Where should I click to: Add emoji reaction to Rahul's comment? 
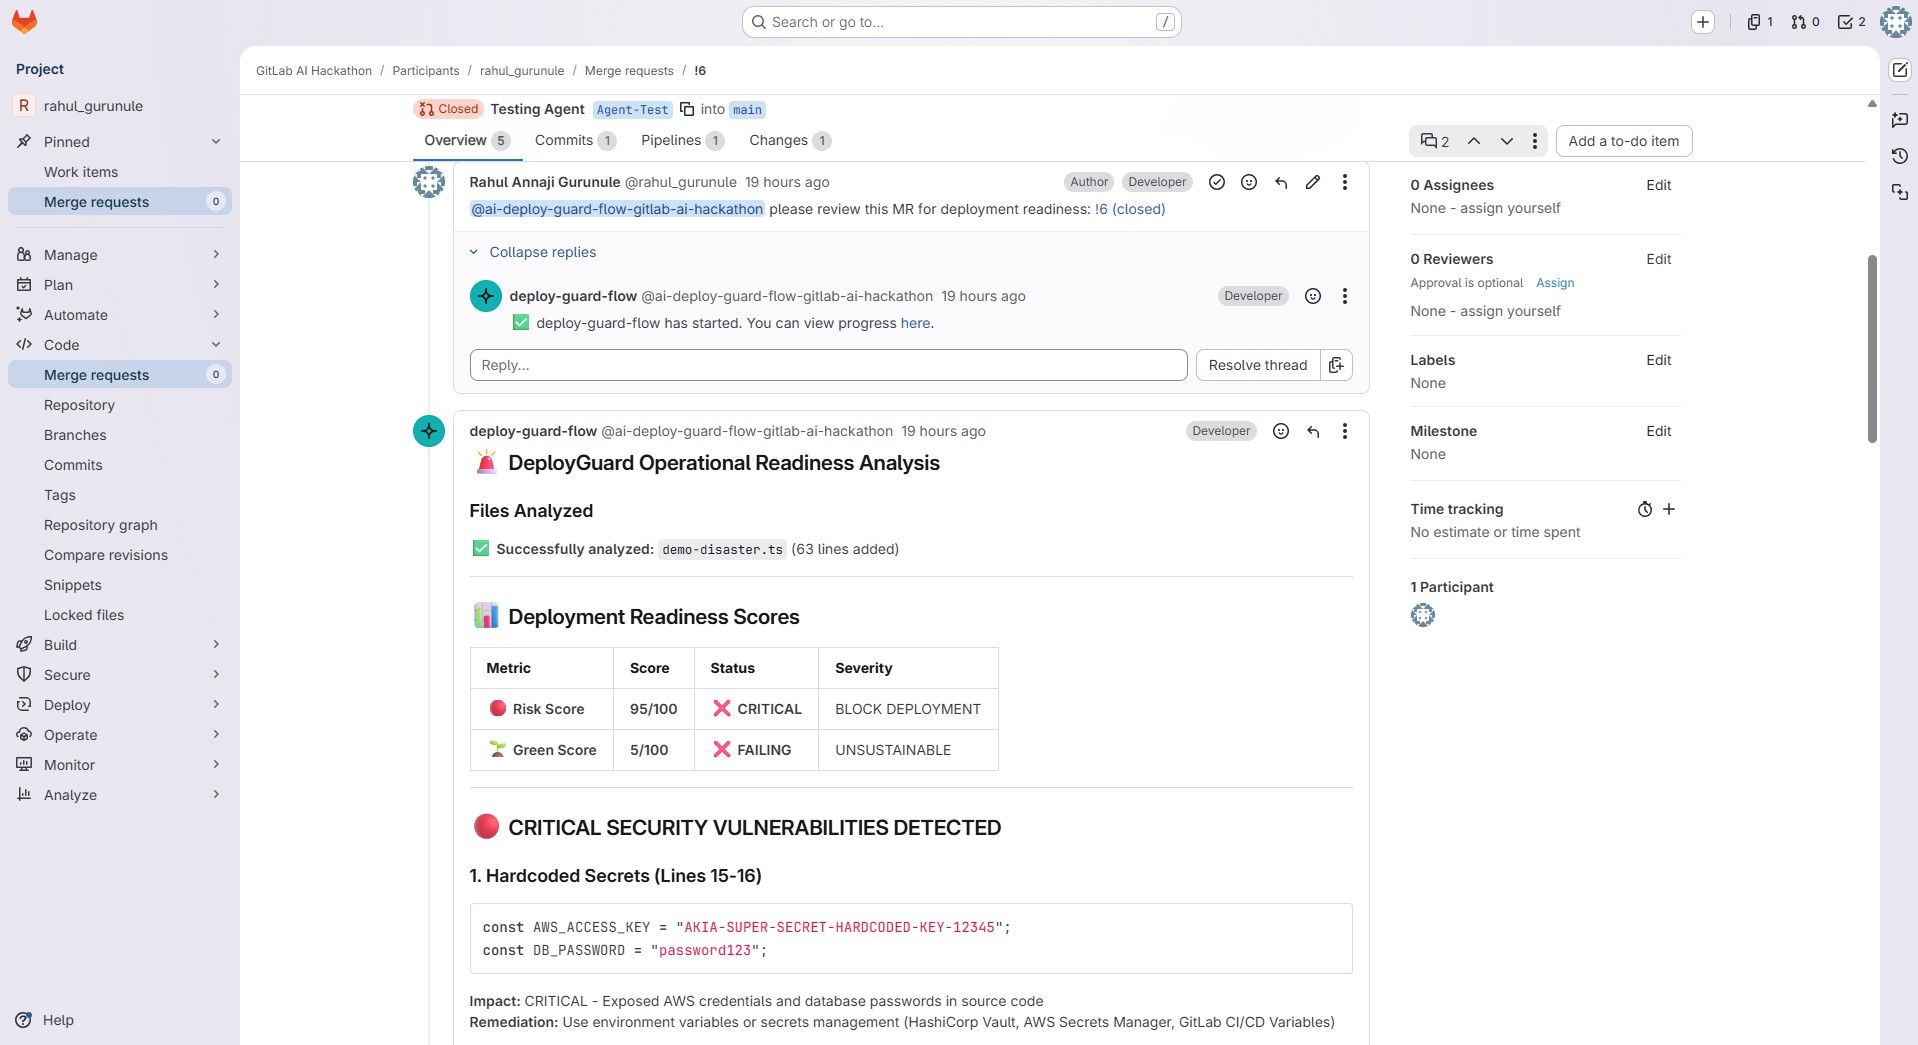tap(1249, 182)
